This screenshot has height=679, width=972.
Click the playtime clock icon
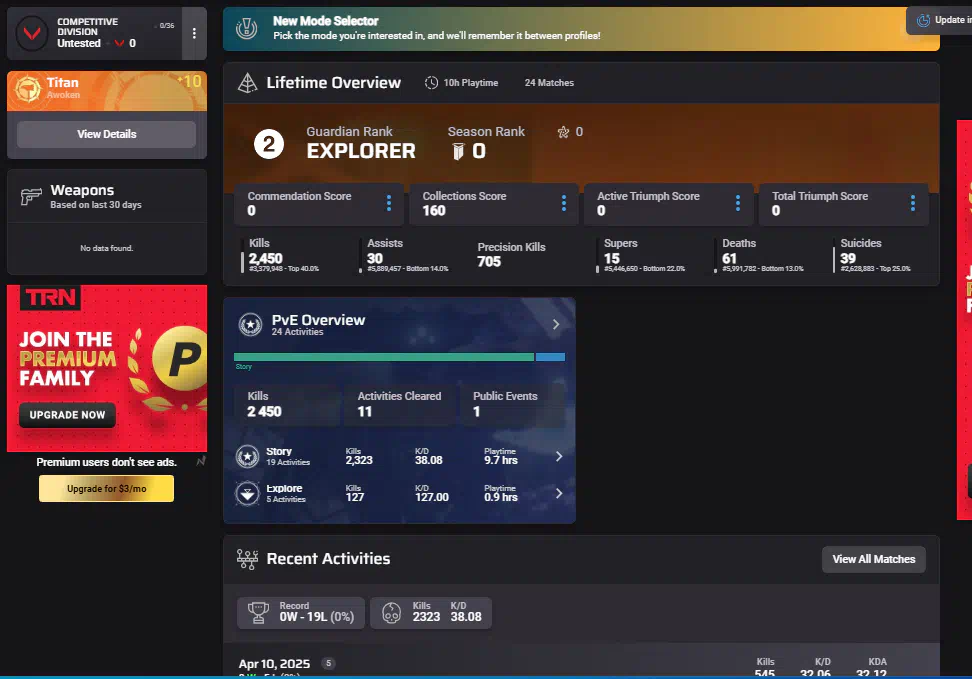tap(431, 83)
